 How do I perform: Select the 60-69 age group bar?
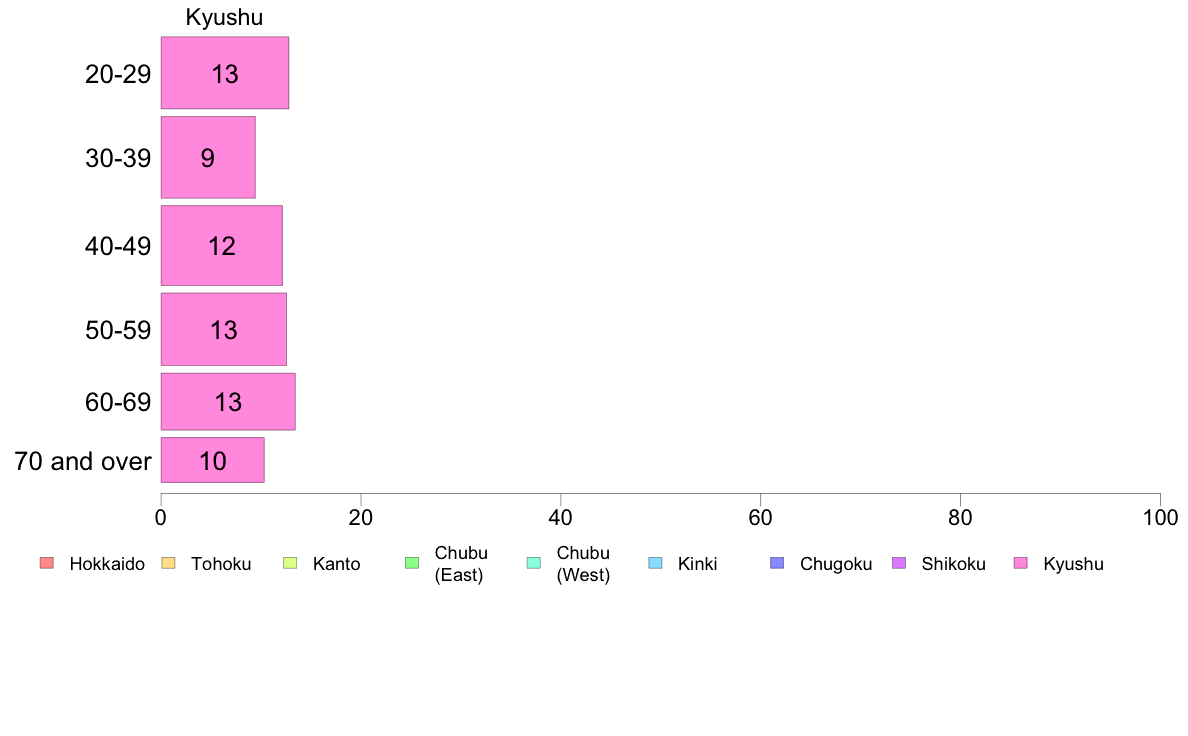[x=228, y=402]
